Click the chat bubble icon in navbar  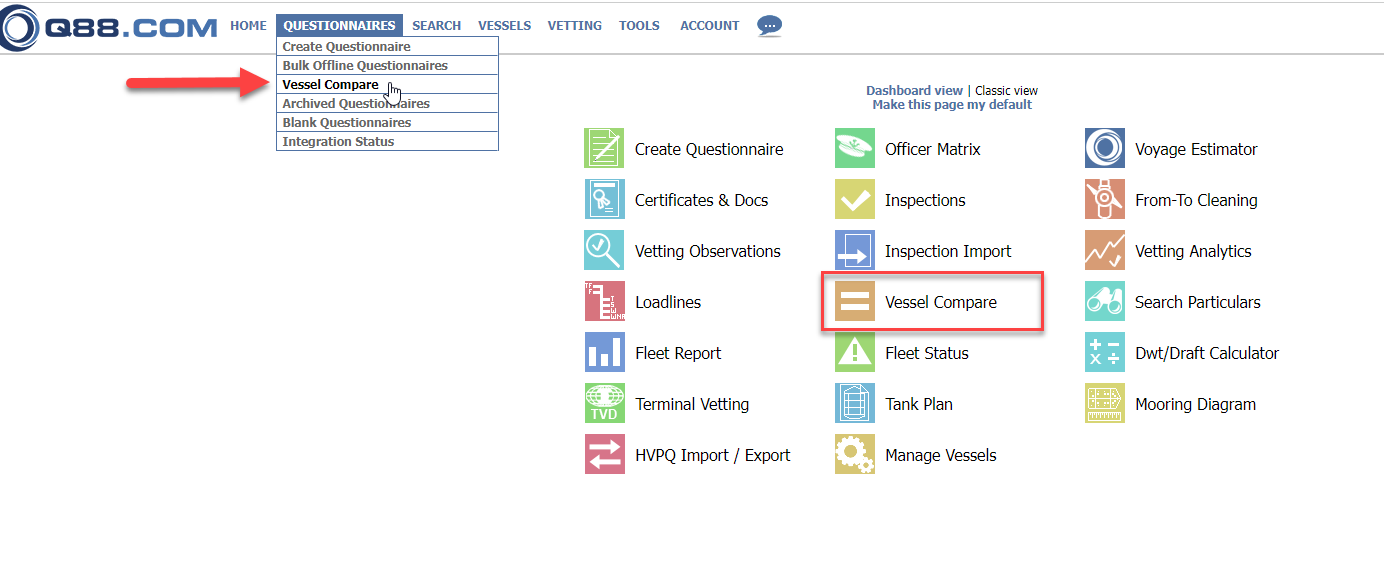pyautogui.click(x=769, y=26)
